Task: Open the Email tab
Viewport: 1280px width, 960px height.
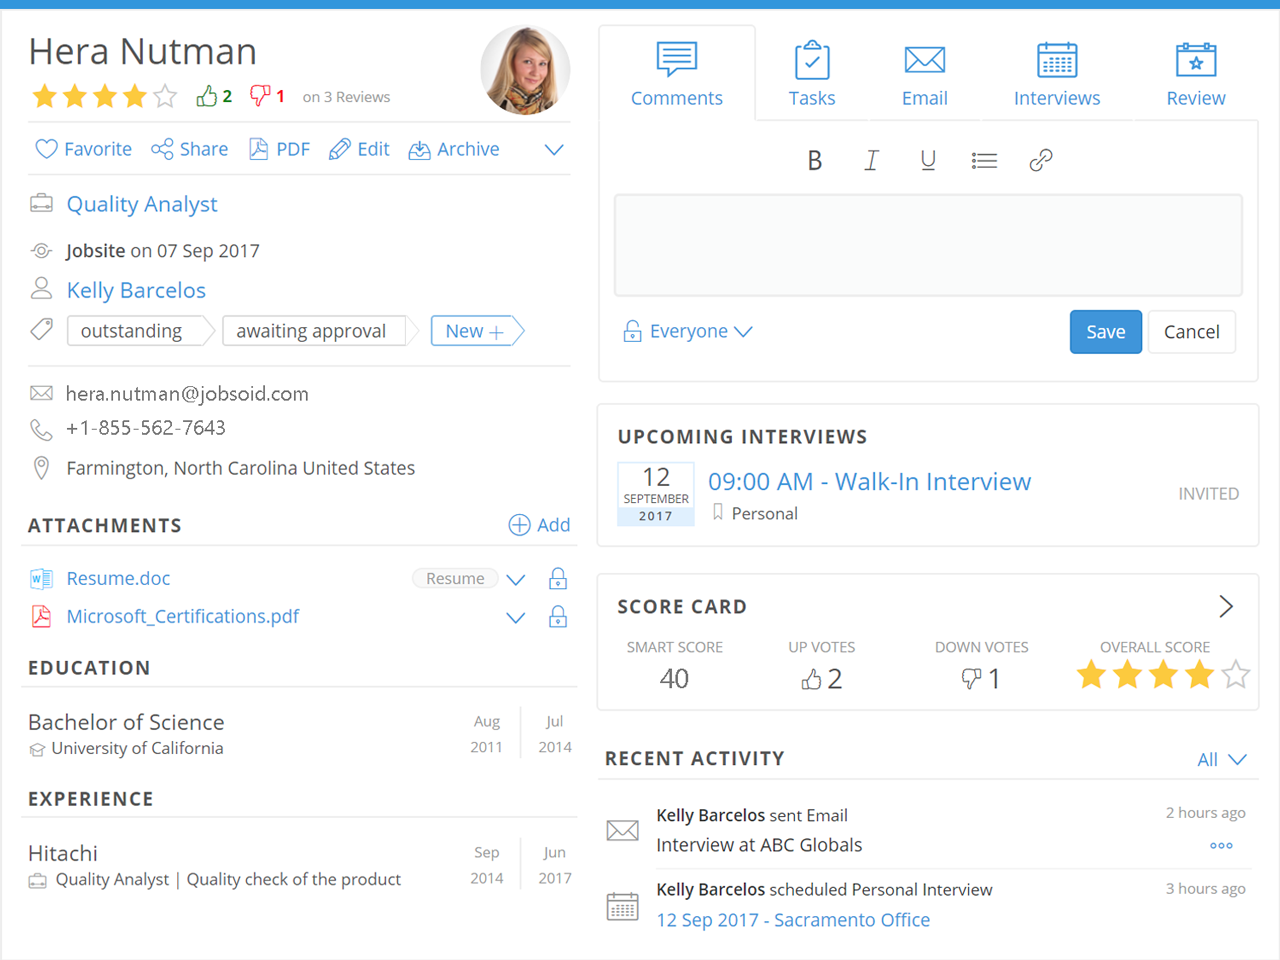Action: click(x=925, y=74)
